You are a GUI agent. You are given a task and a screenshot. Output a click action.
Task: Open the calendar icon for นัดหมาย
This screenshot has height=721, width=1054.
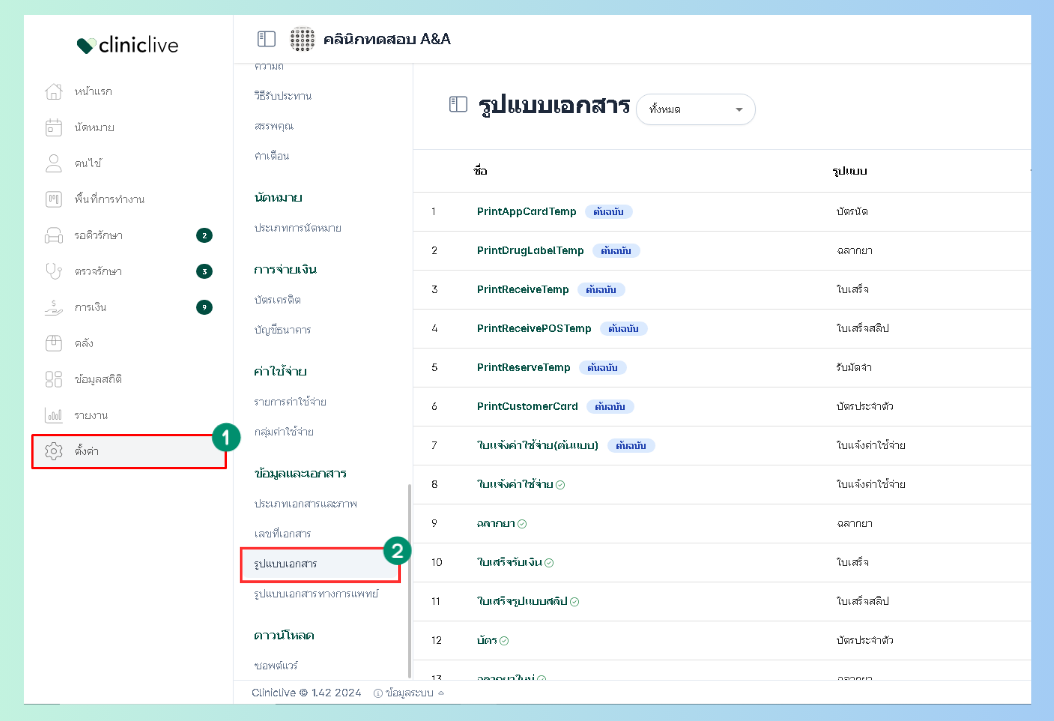pos(54,128)
